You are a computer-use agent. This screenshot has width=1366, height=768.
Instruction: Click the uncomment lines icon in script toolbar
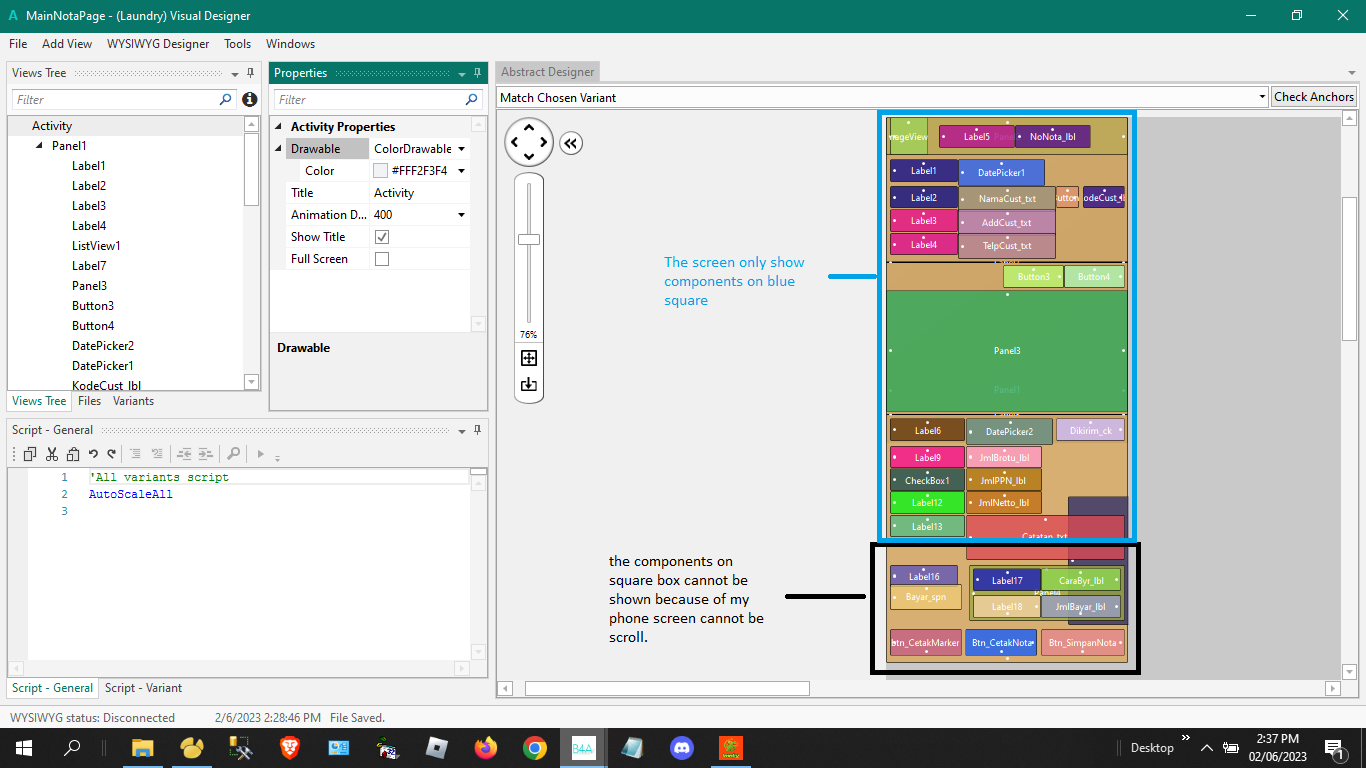[x=157, y=454]
